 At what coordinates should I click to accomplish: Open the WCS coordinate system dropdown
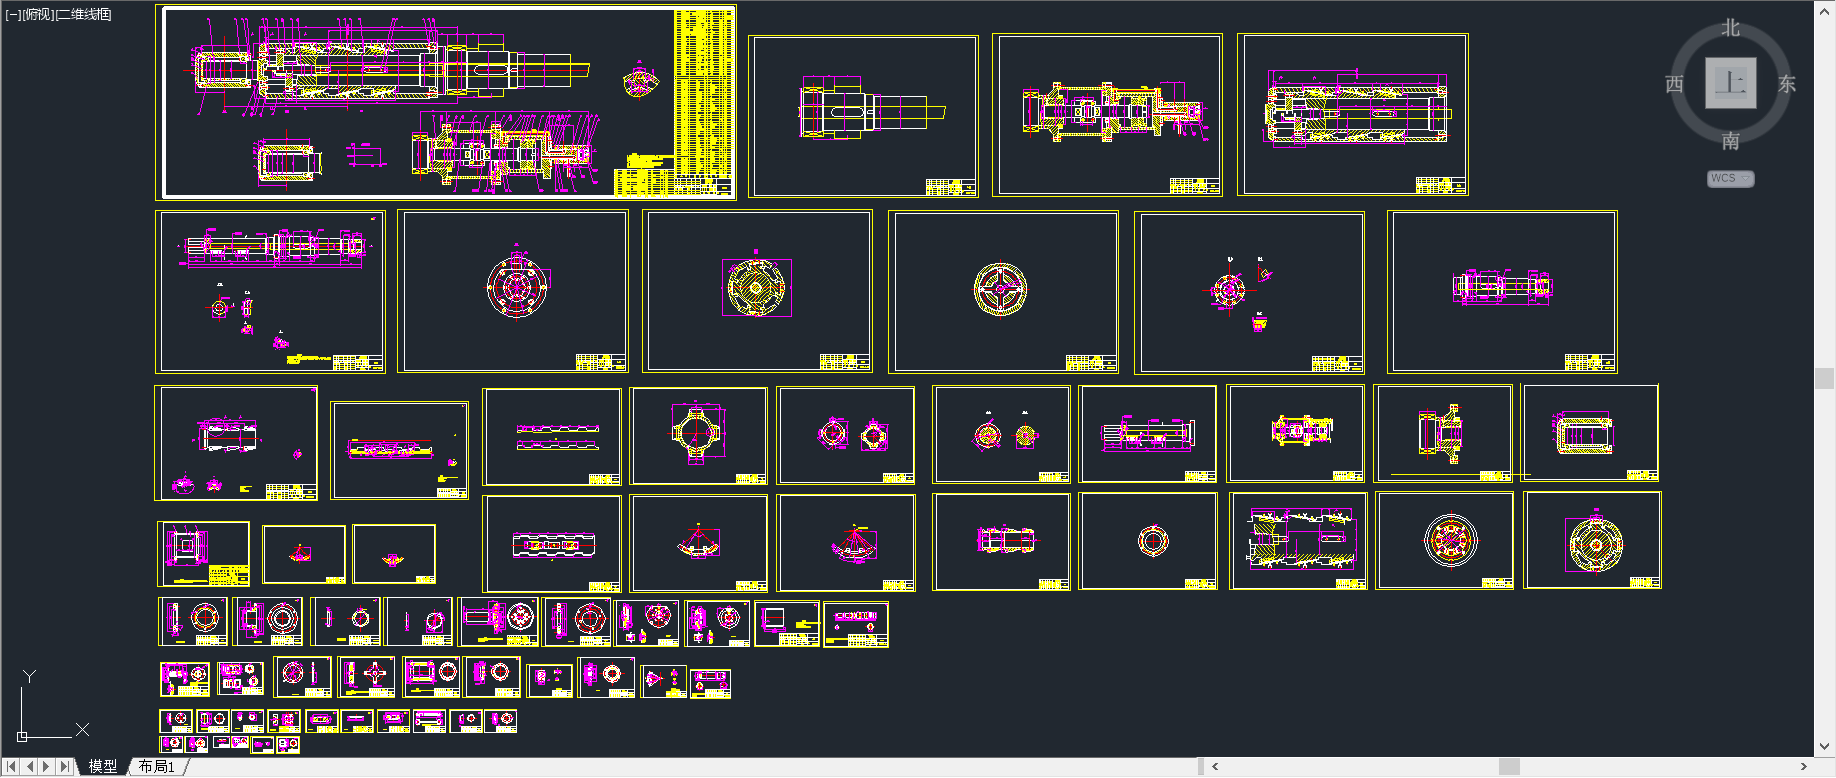tap(1730, 179)
